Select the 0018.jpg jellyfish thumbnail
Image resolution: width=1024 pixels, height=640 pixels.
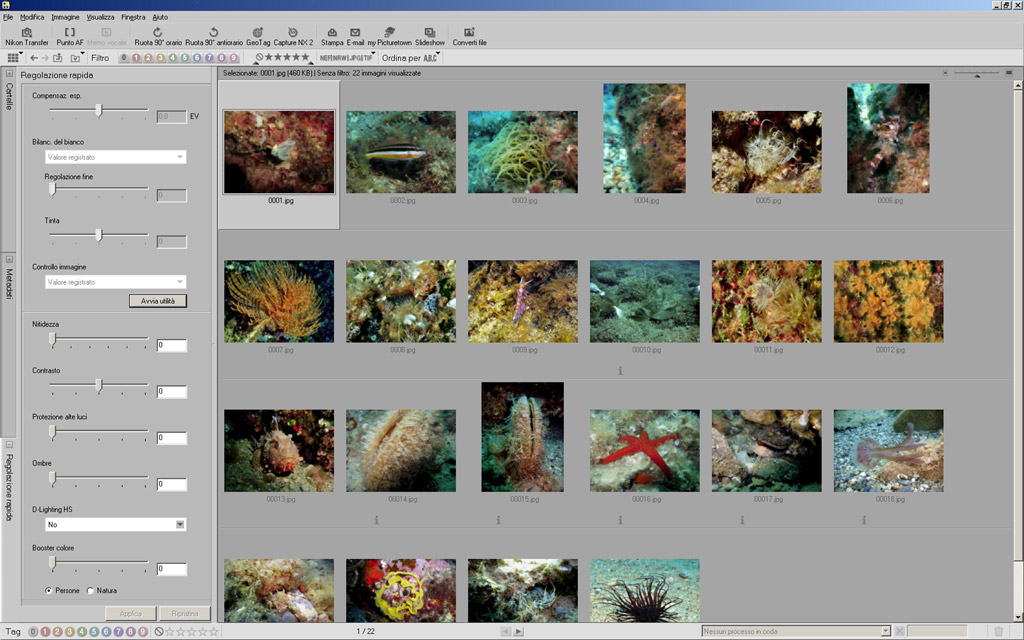pyautogui.click(x=888, y=451)
